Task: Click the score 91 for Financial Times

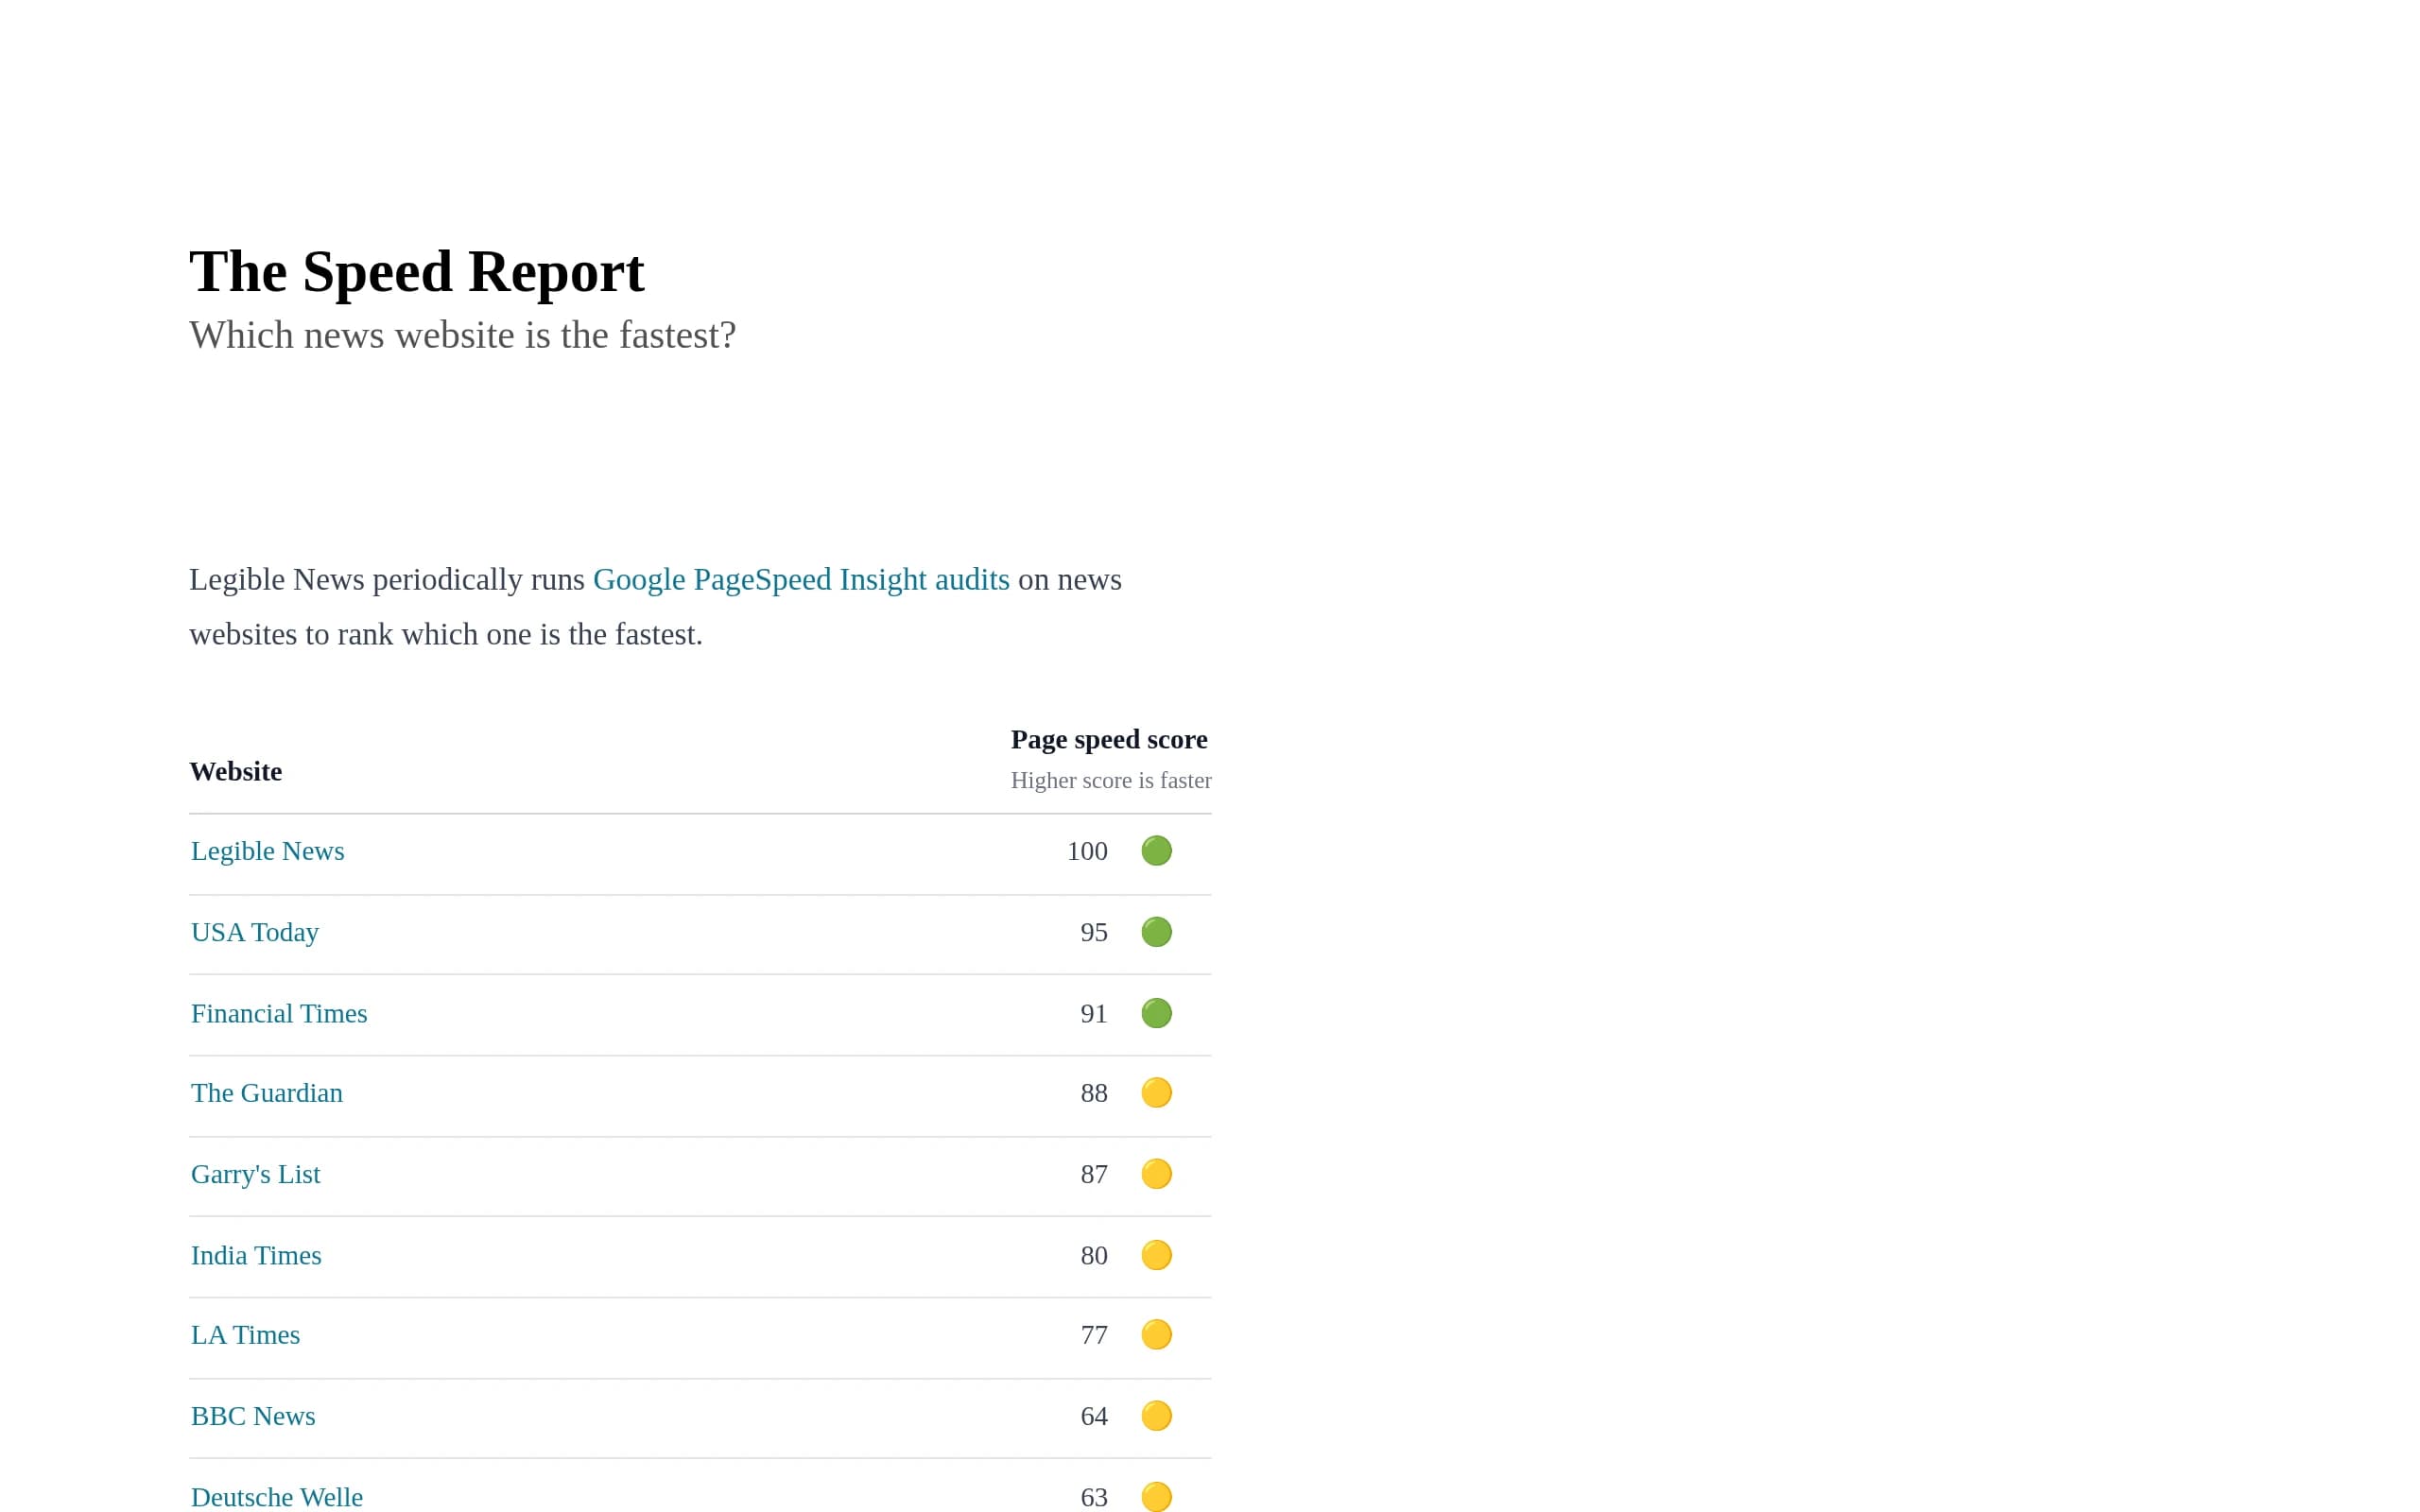Action: 1094,1013
